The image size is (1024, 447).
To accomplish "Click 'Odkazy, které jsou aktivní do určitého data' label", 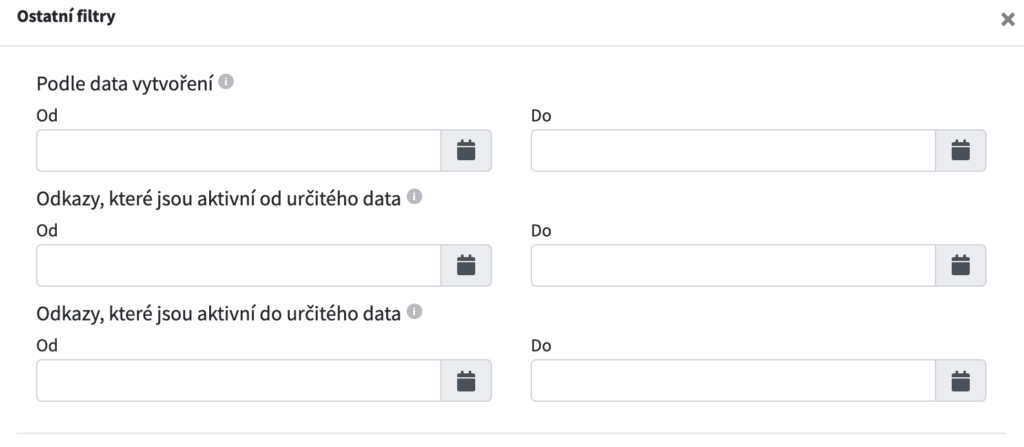I will pyautogui.click(x=219, y=314).
